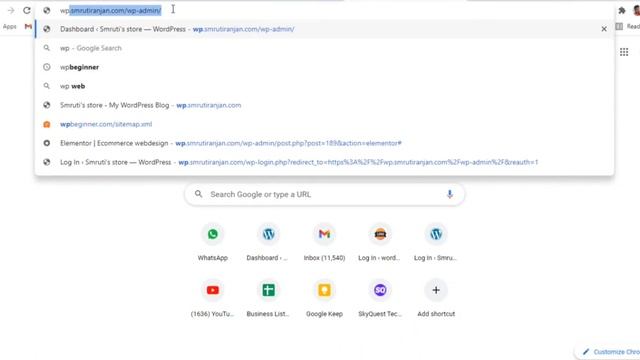Click the voice search microphone icon

[449, 194]
